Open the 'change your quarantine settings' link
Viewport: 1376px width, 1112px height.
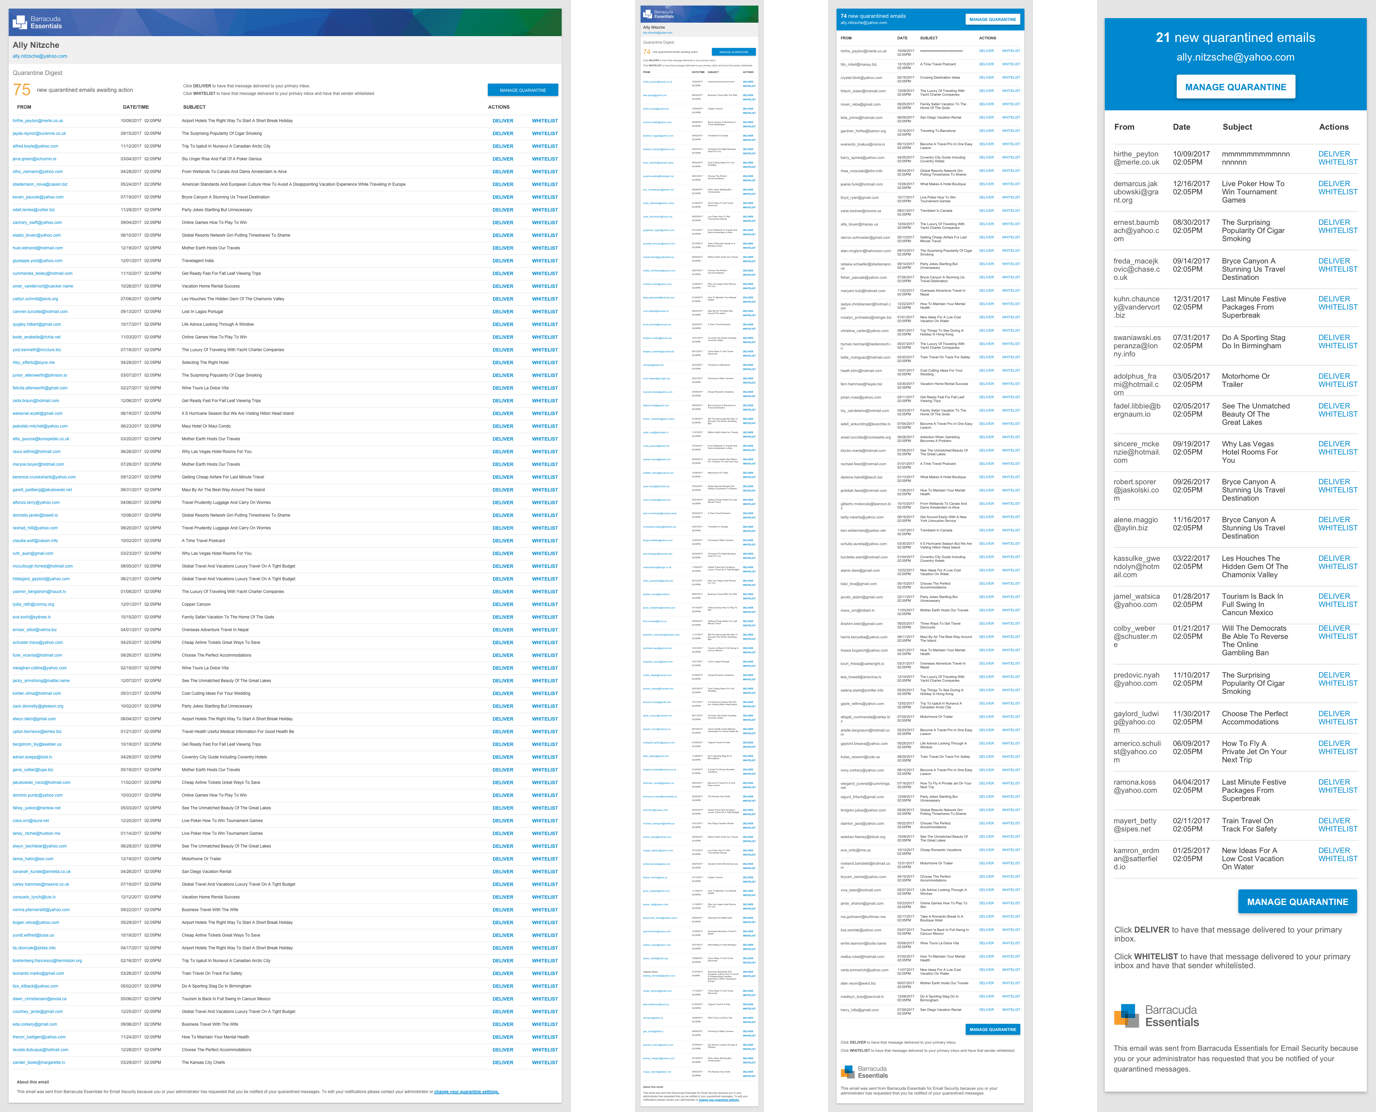pos(465,1092)
